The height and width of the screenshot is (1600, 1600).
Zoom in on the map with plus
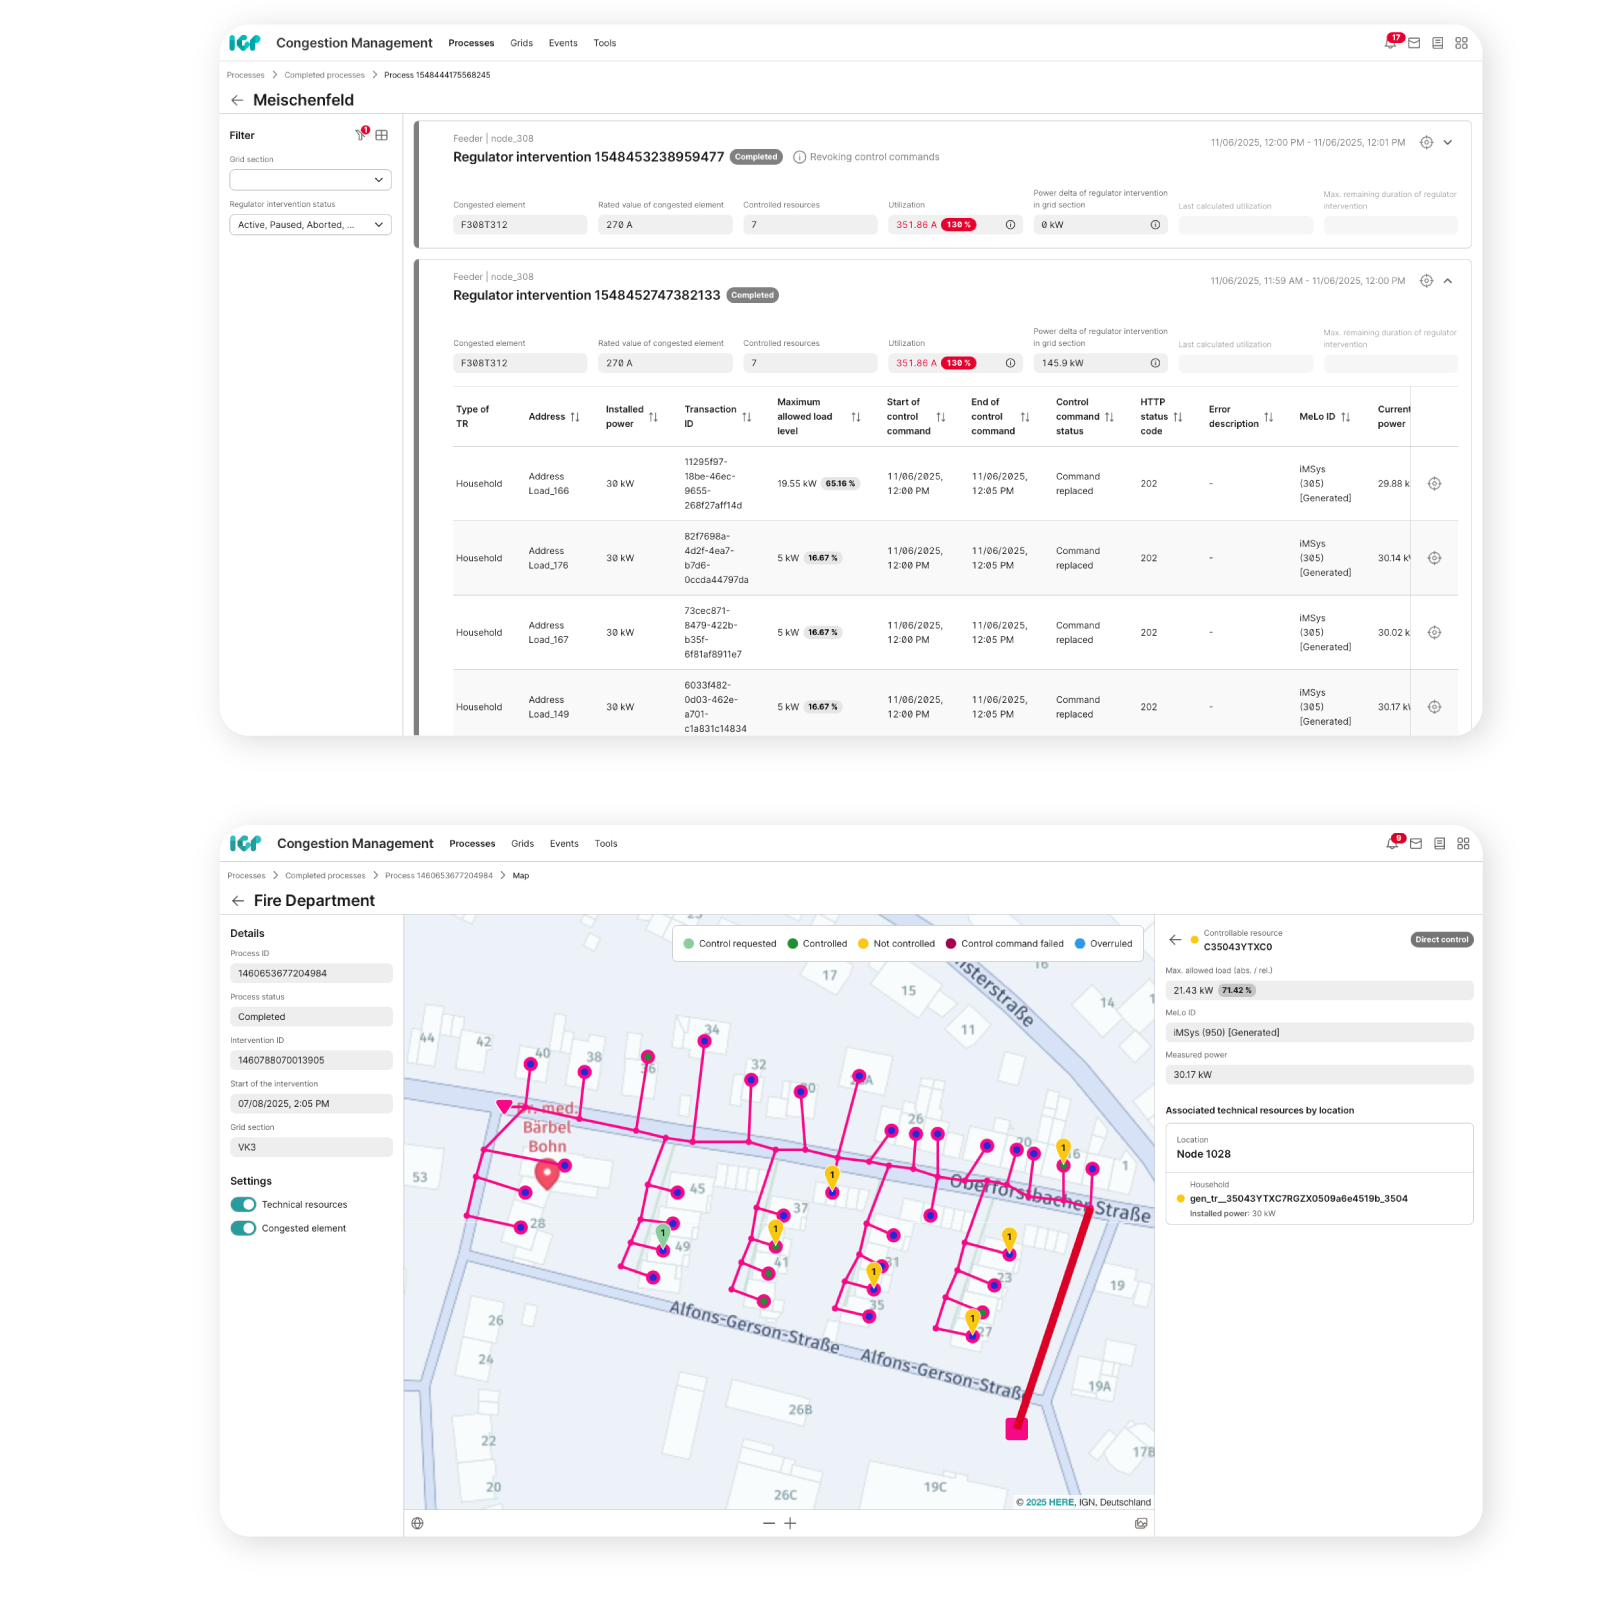click(790, 1523)
